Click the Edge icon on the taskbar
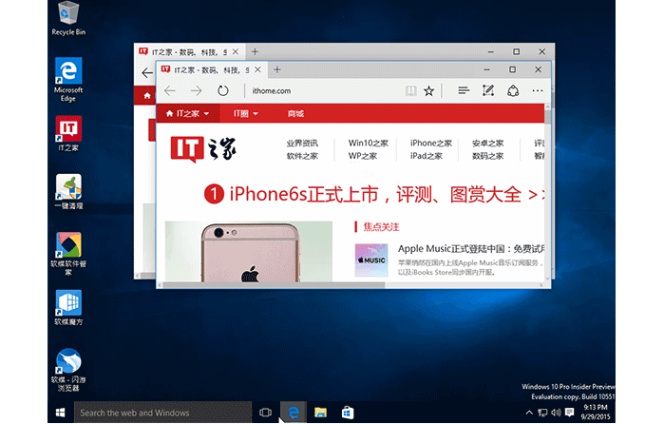 click(x=293, y=412)
